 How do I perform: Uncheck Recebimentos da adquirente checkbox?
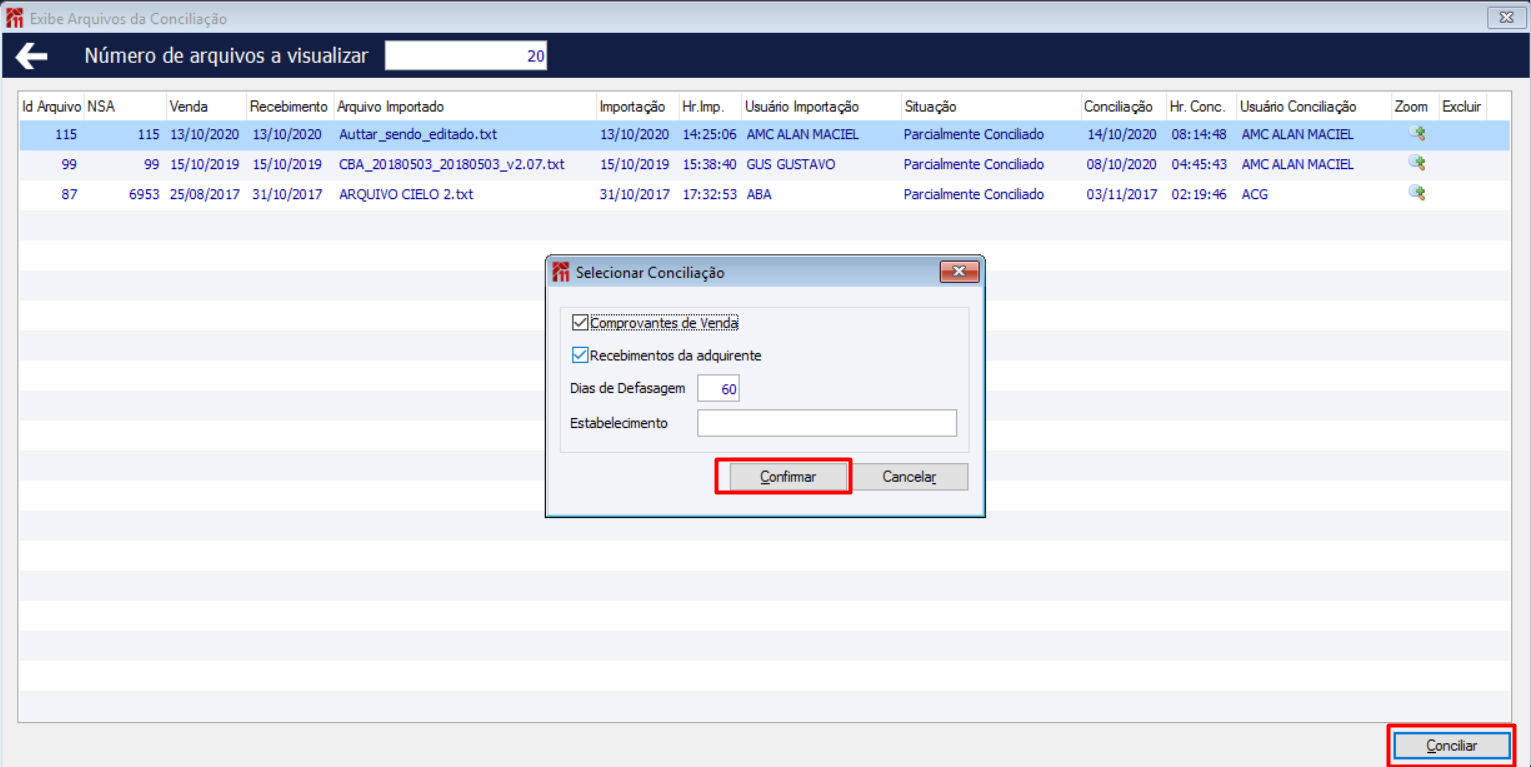[x=580, y=355]
